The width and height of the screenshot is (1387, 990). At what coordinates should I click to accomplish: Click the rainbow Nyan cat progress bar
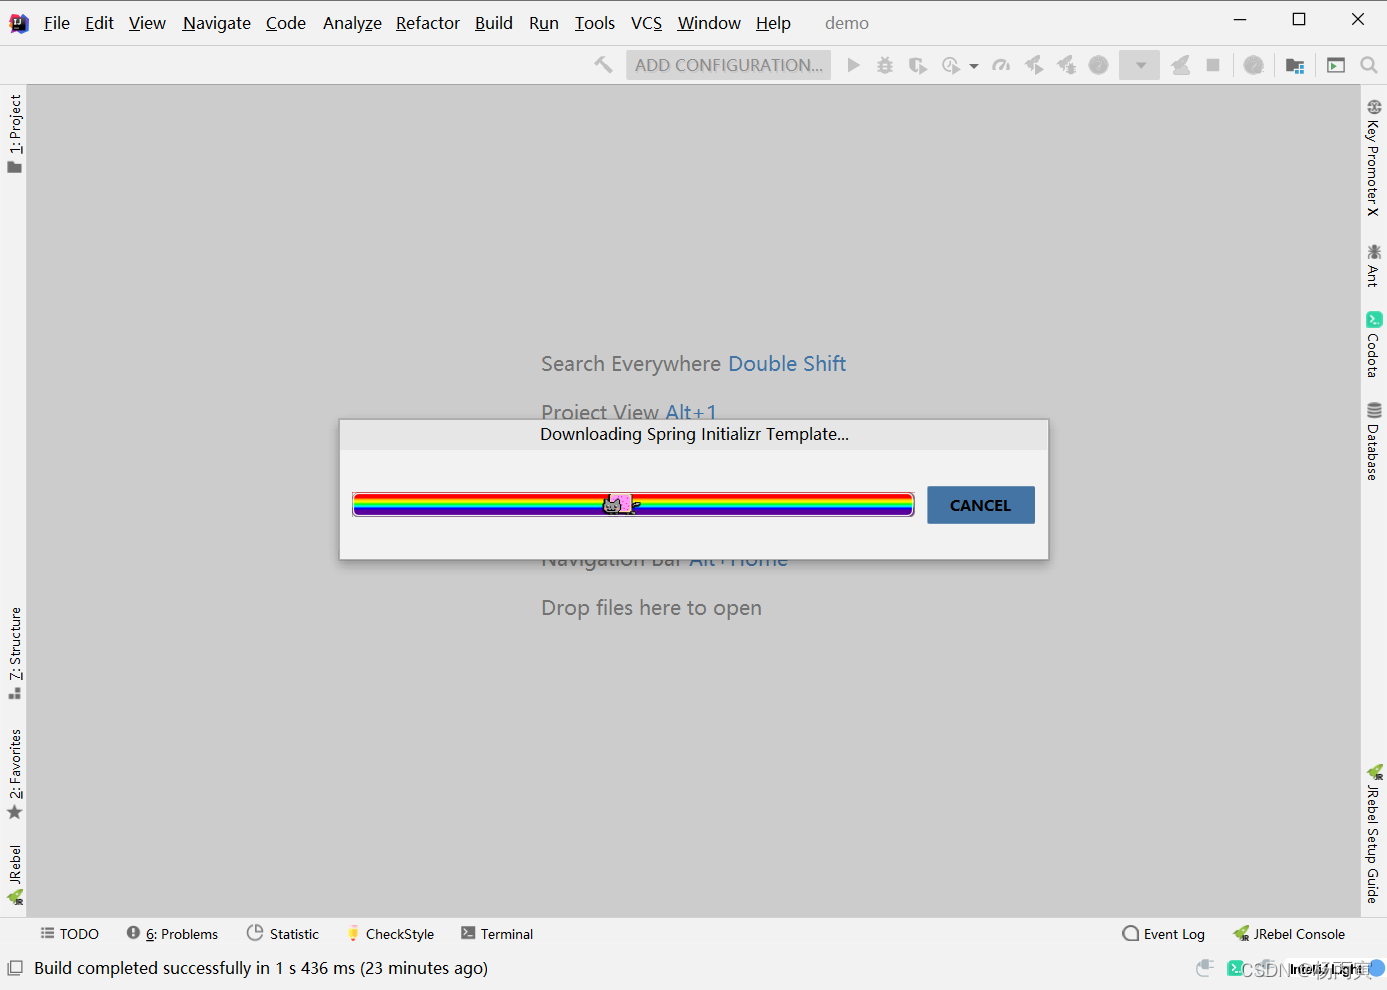[633, 504]
